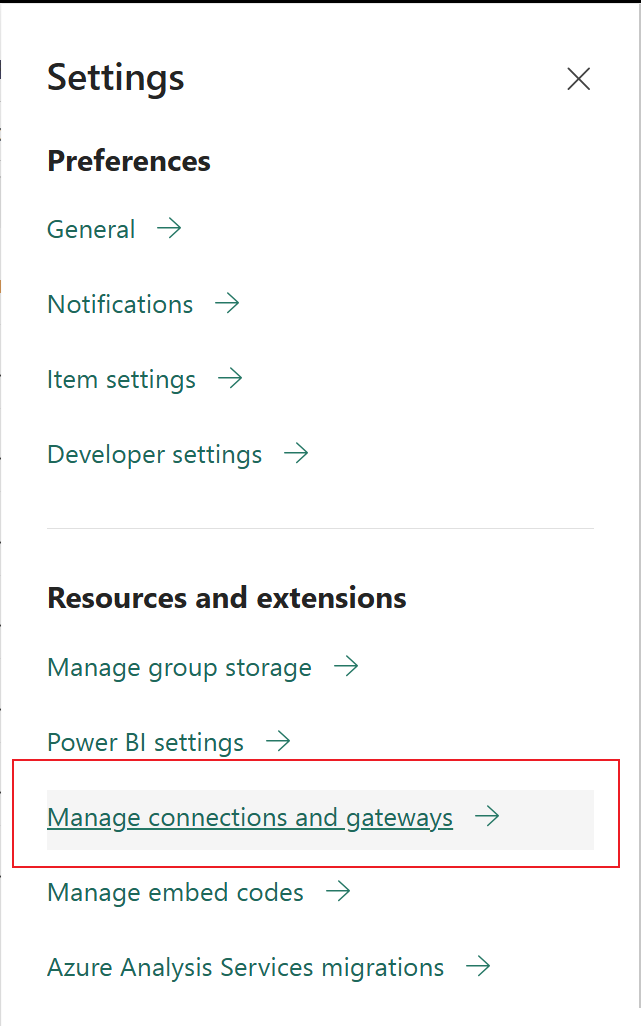
Task: Click arrow next to Manage connections and gateways
Action: click(487, 817)
